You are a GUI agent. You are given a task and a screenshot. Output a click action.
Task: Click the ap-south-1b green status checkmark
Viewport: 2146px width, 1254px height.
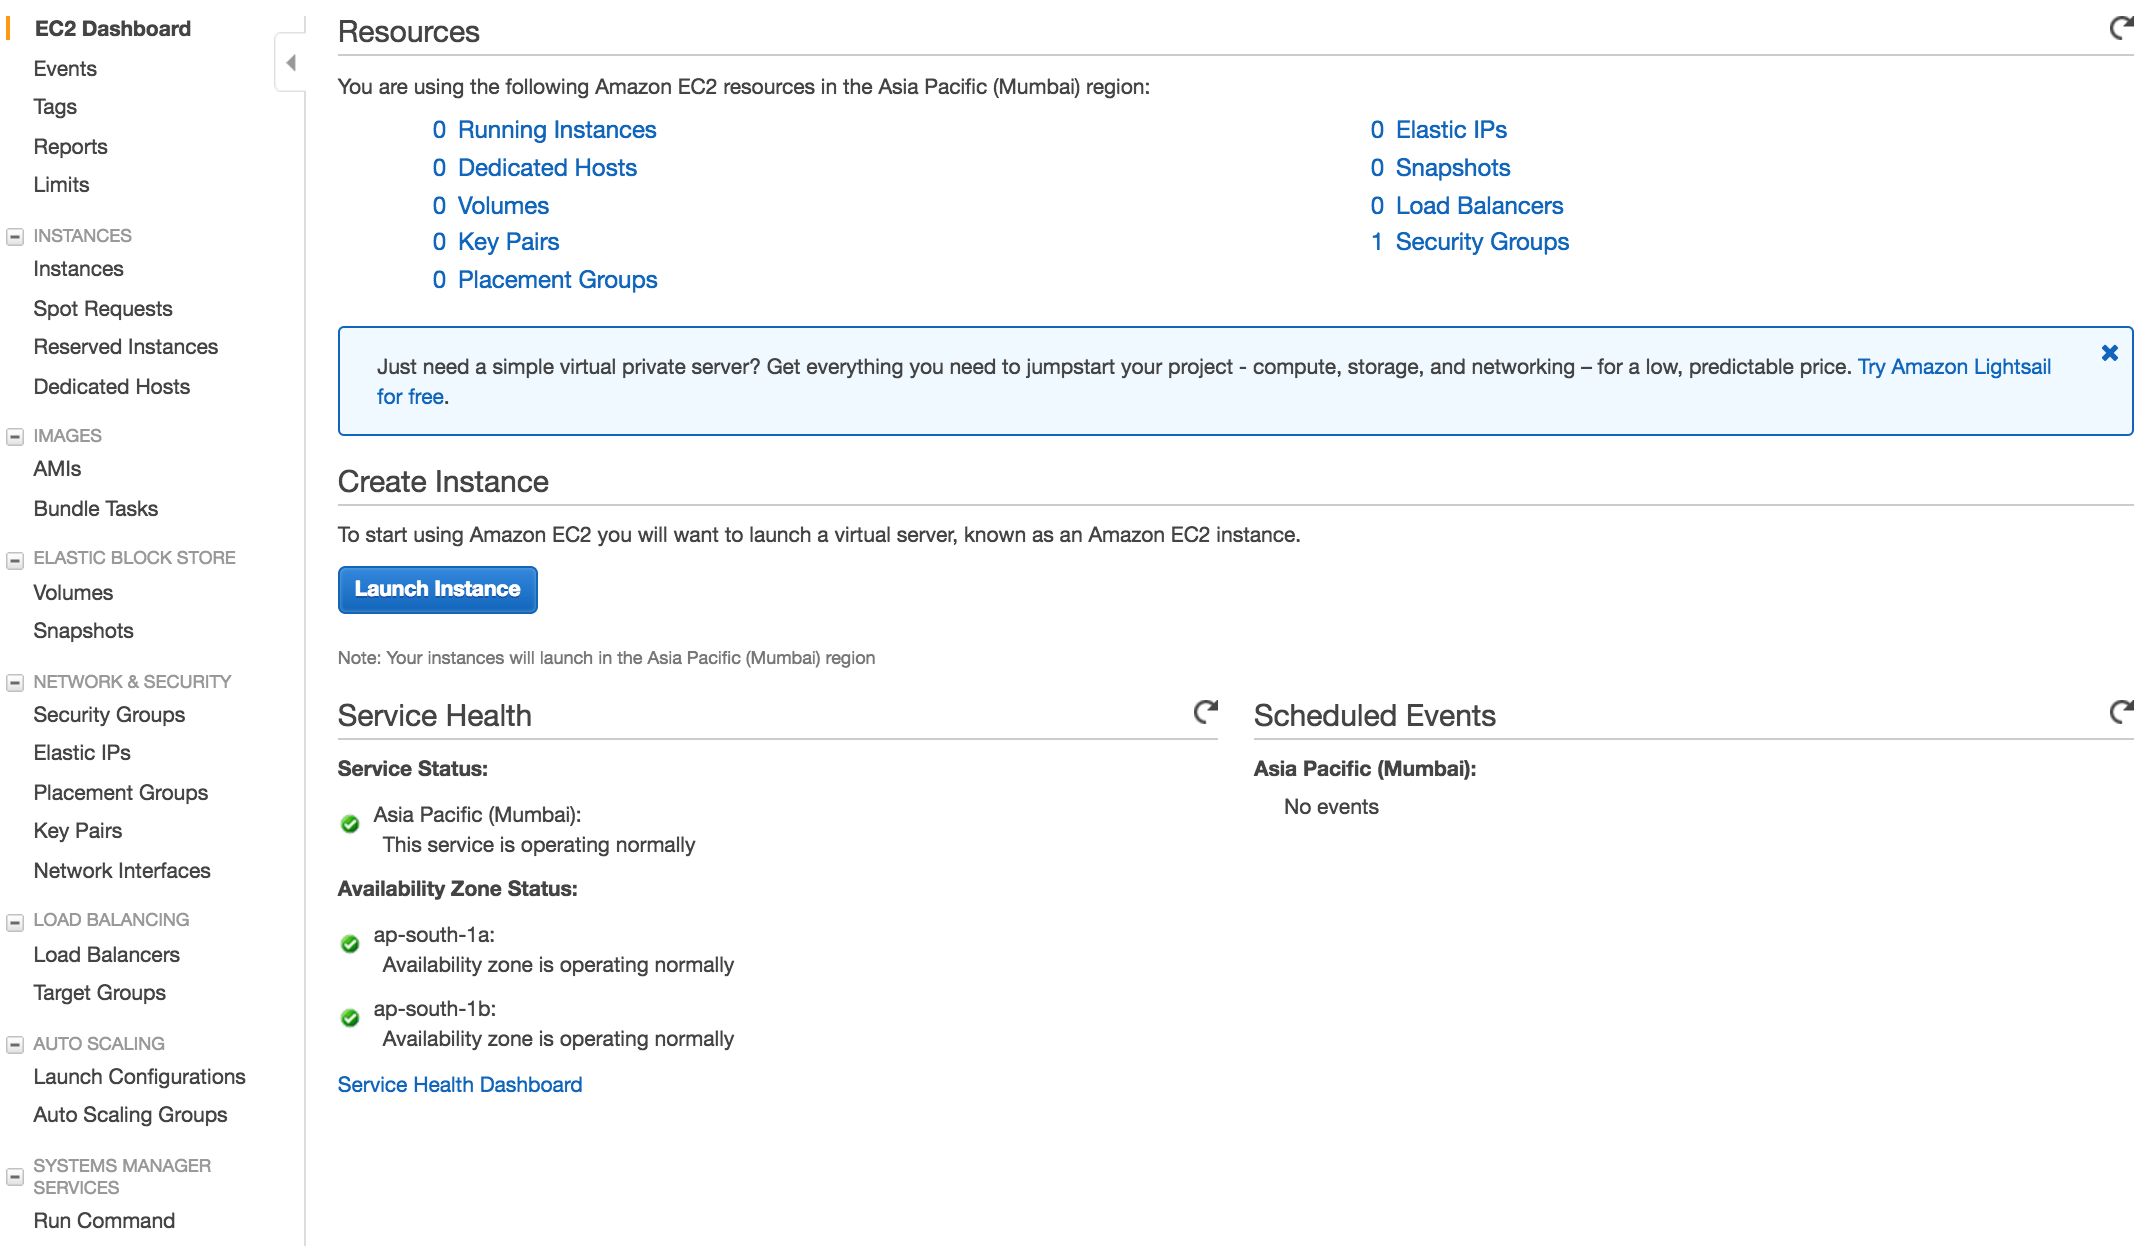pos(350,1018)
